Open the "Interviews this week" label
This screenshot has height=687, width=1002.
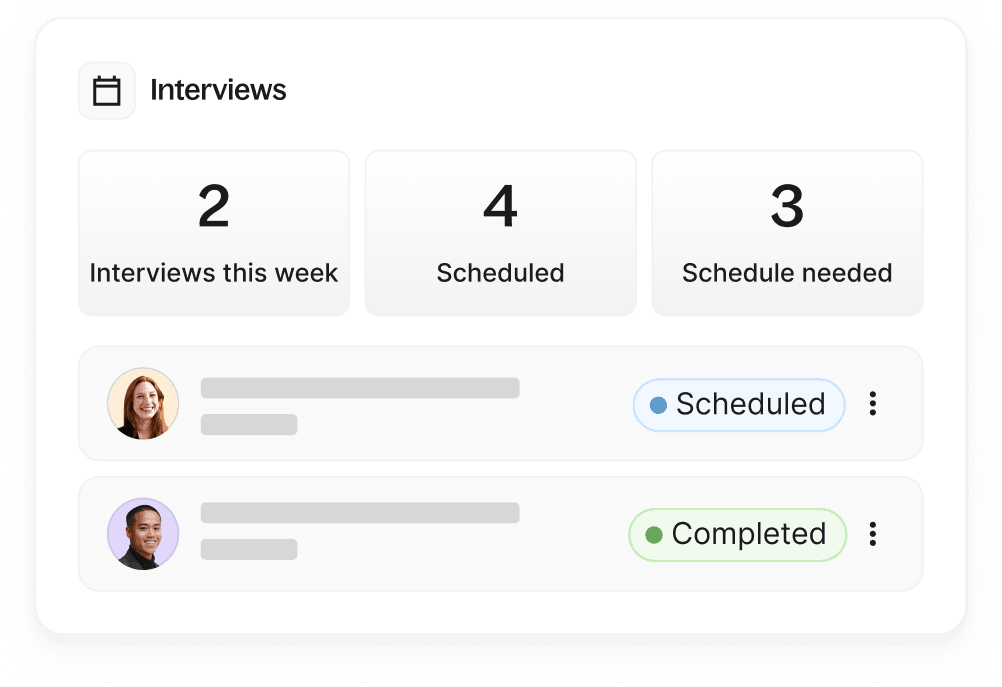(x=214, y=273)
